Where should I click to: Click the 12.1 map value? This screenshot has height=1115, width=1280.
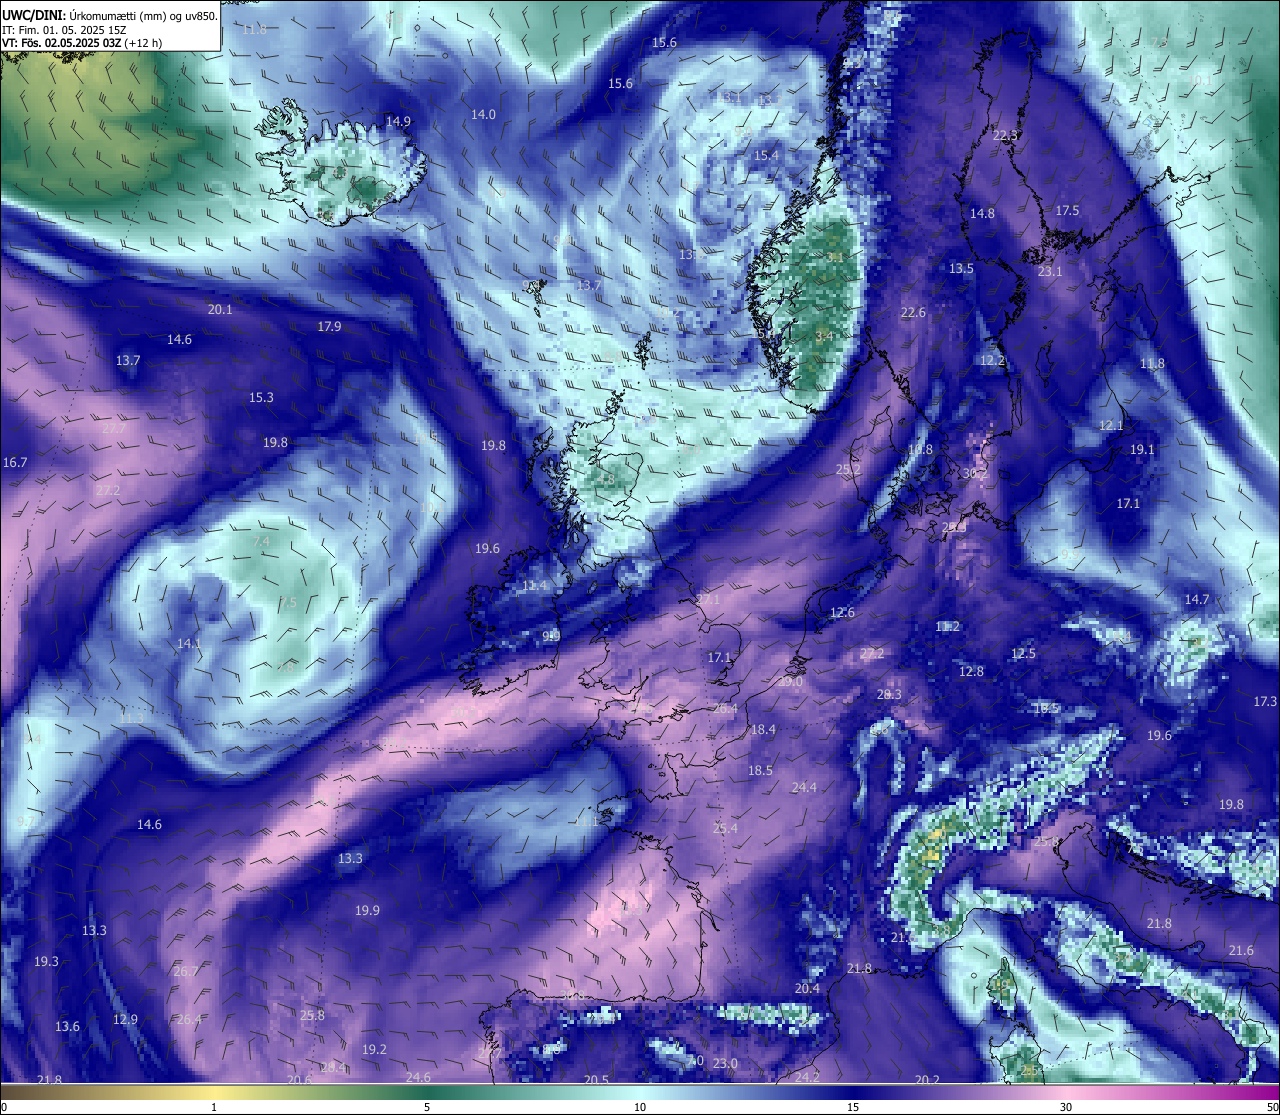pyautogui.click(x=1111, y=426)
